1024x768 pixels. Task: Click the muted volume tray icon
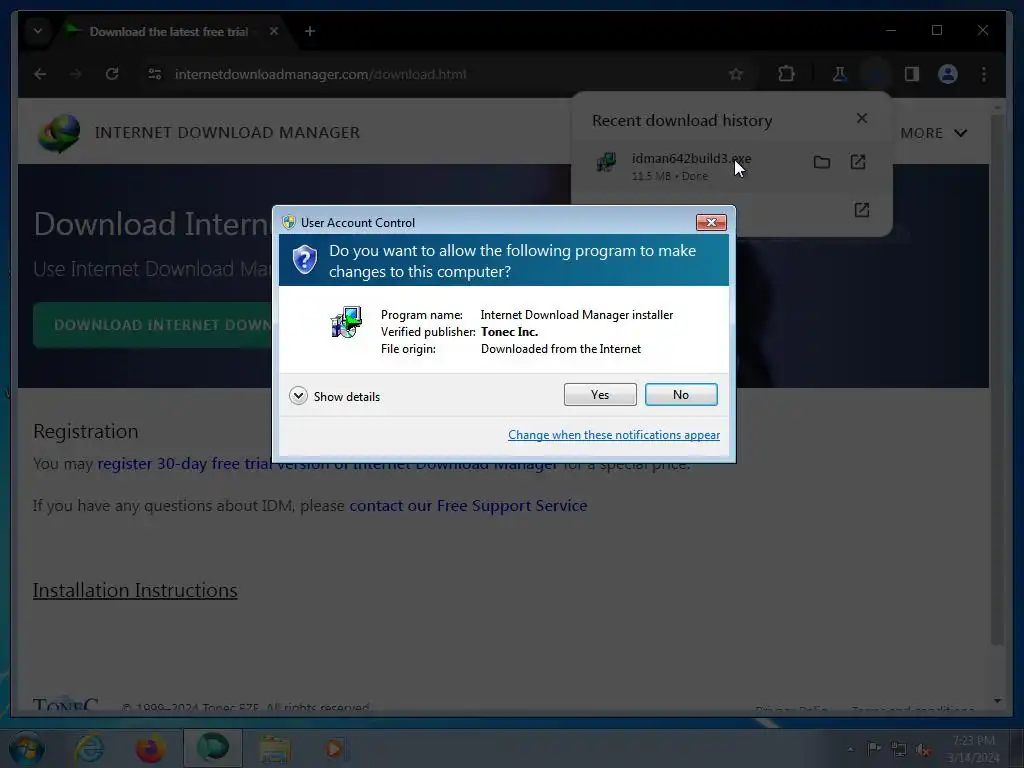point(923,750)
